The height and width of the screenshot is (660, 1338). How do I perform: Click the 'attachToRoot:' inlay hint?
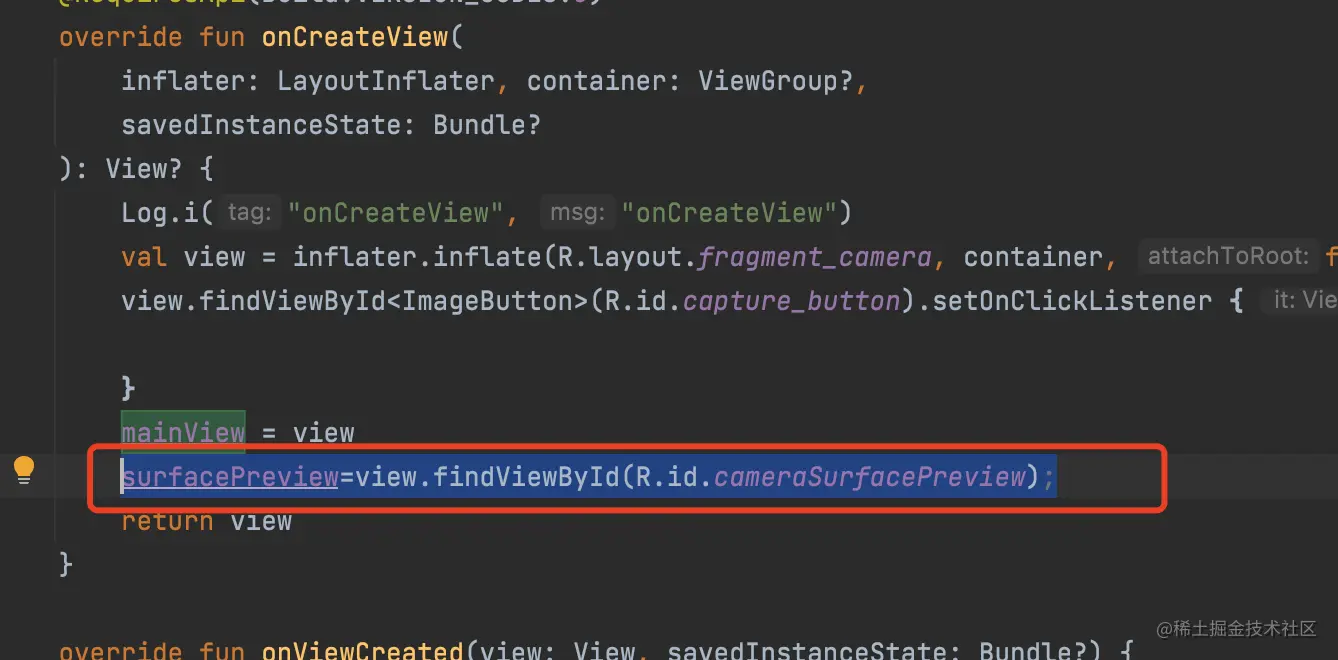click(x=1228, y=257)
